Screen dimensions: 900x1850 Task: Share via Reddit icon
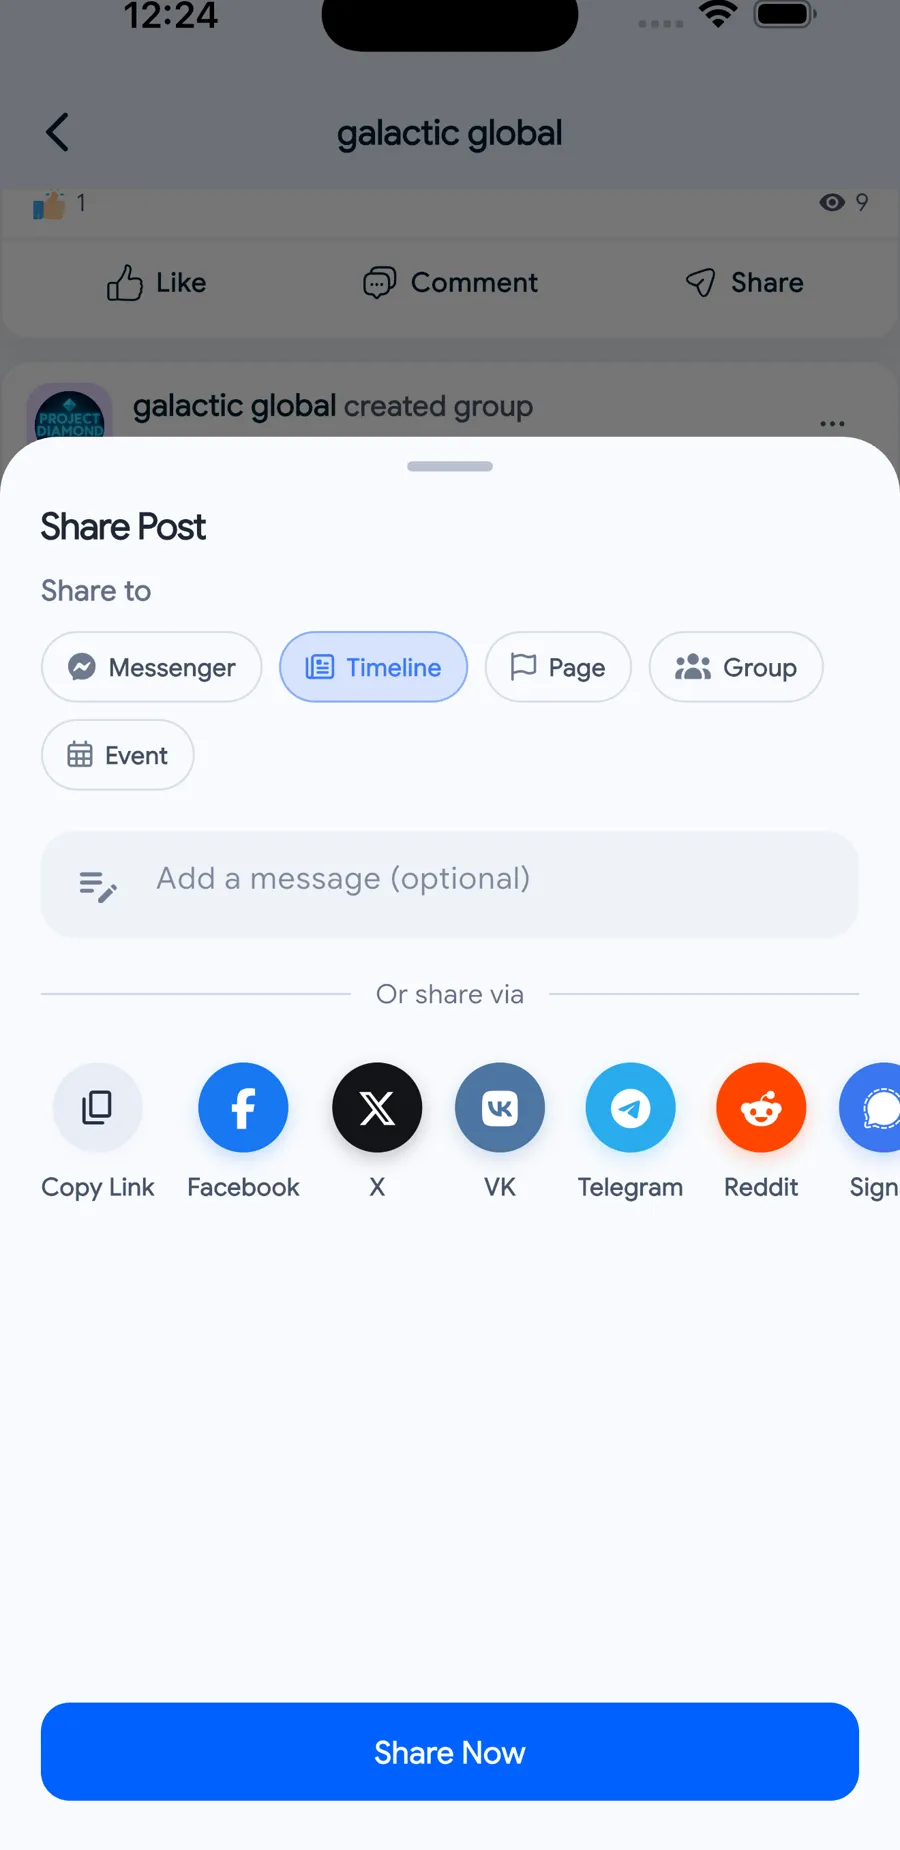[761, 1107]
